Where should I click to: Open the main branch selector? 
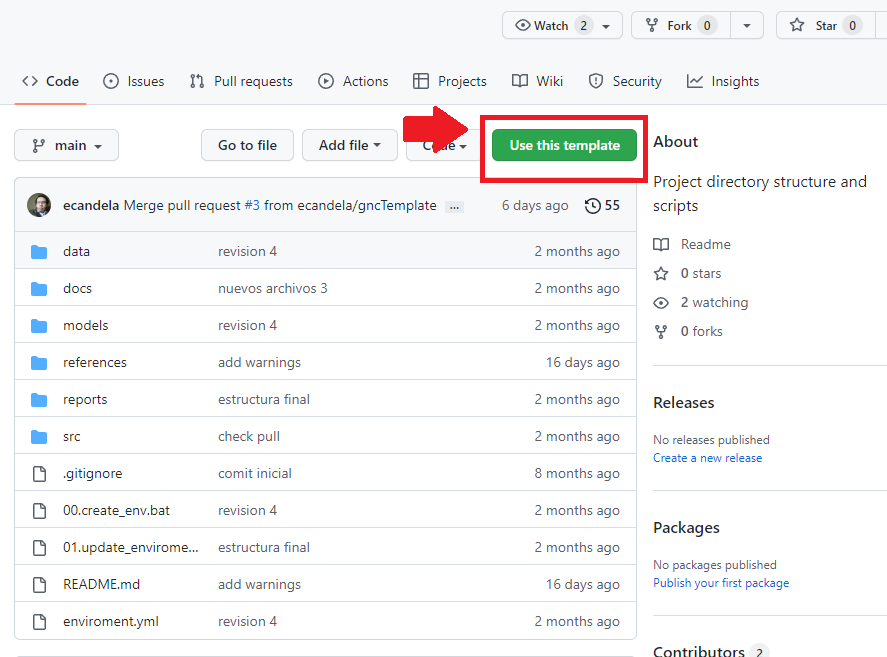click(x=67, y=145)
